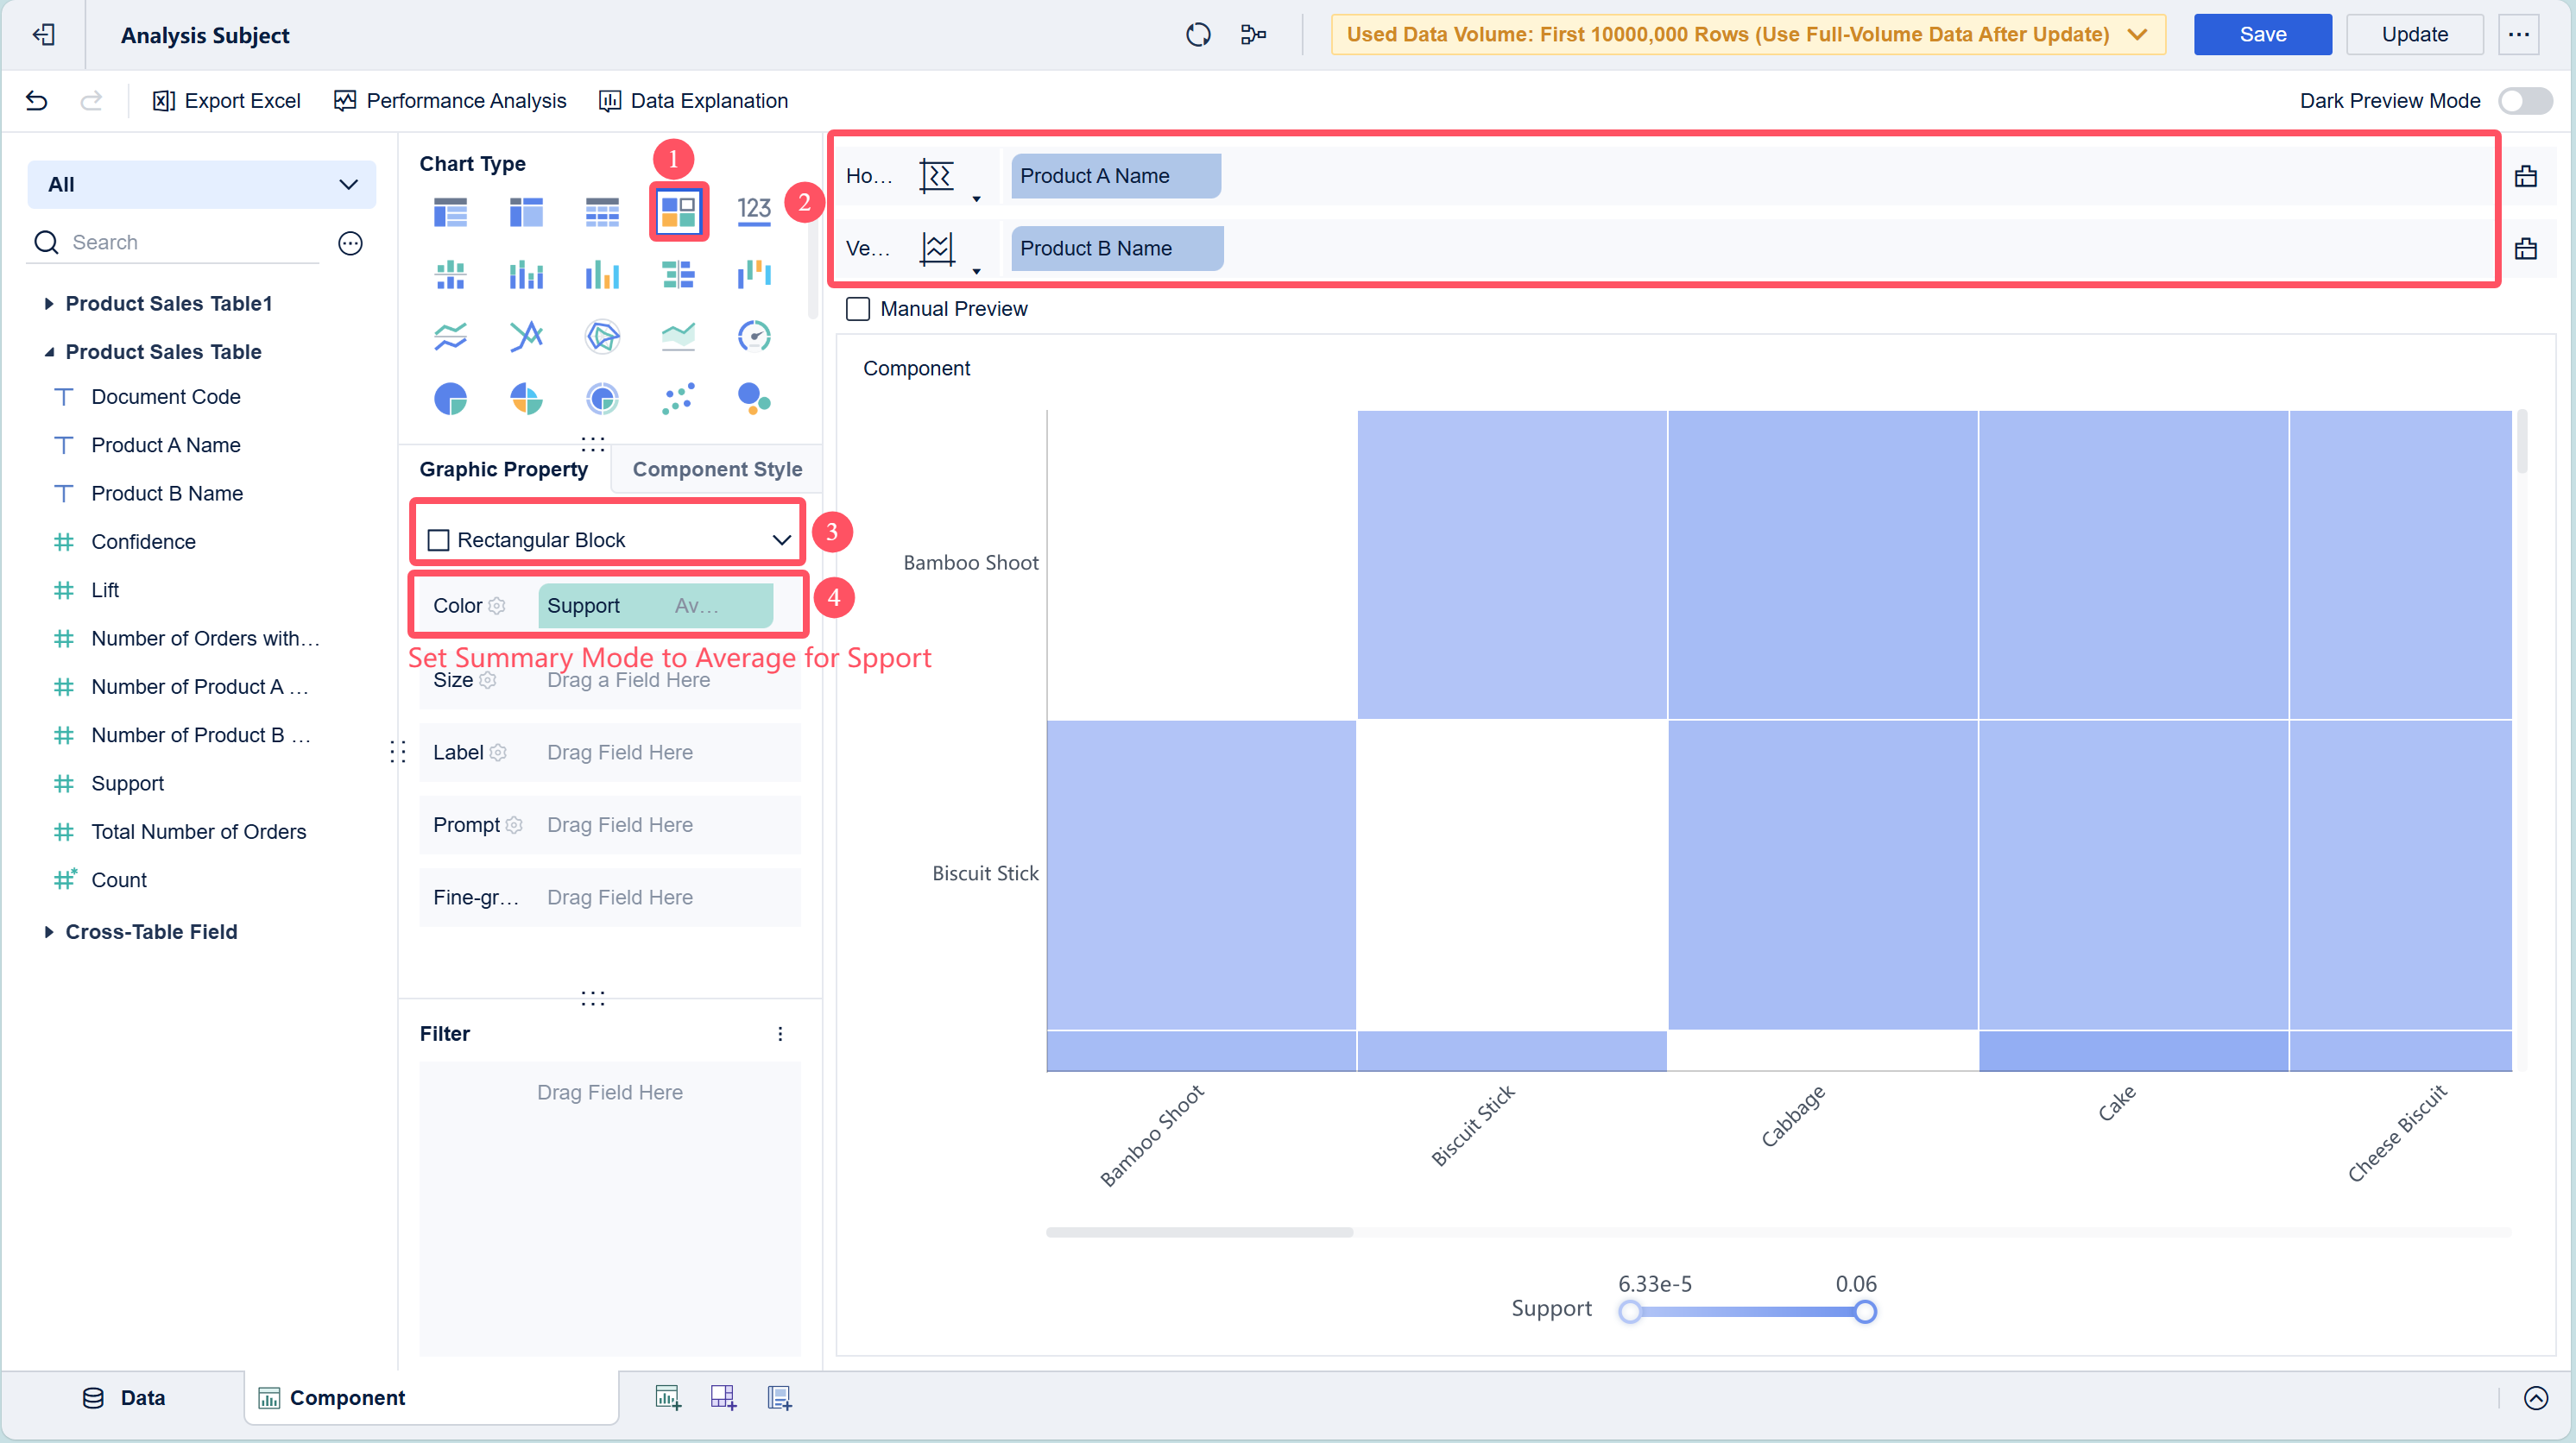Screen dimensions: 2576x1443
Task: Select the pie chart type icon
Action: 450,399
